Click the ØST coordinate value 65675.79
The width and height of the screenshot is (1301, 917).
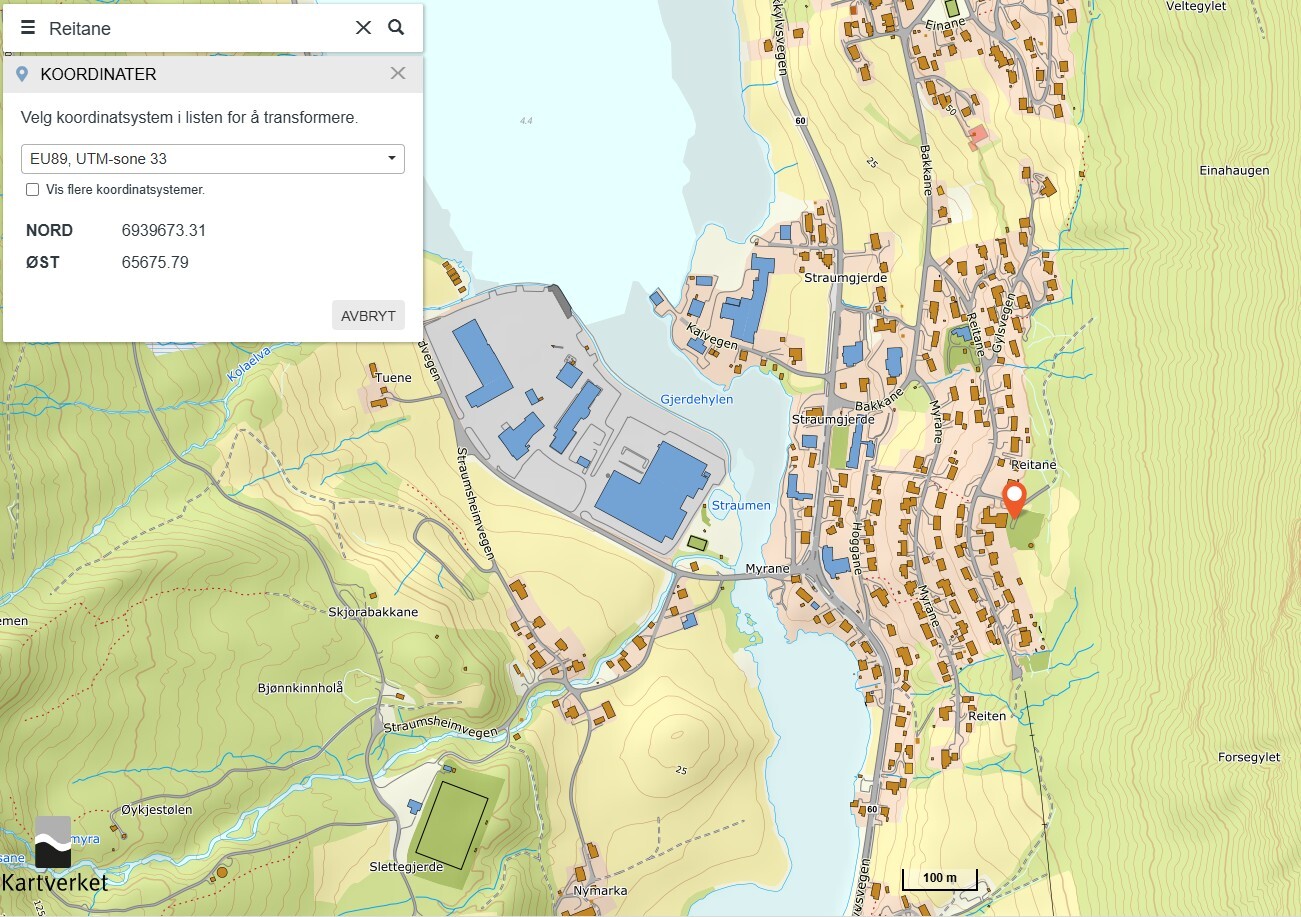pyautogui.click(x=155, y=263)
